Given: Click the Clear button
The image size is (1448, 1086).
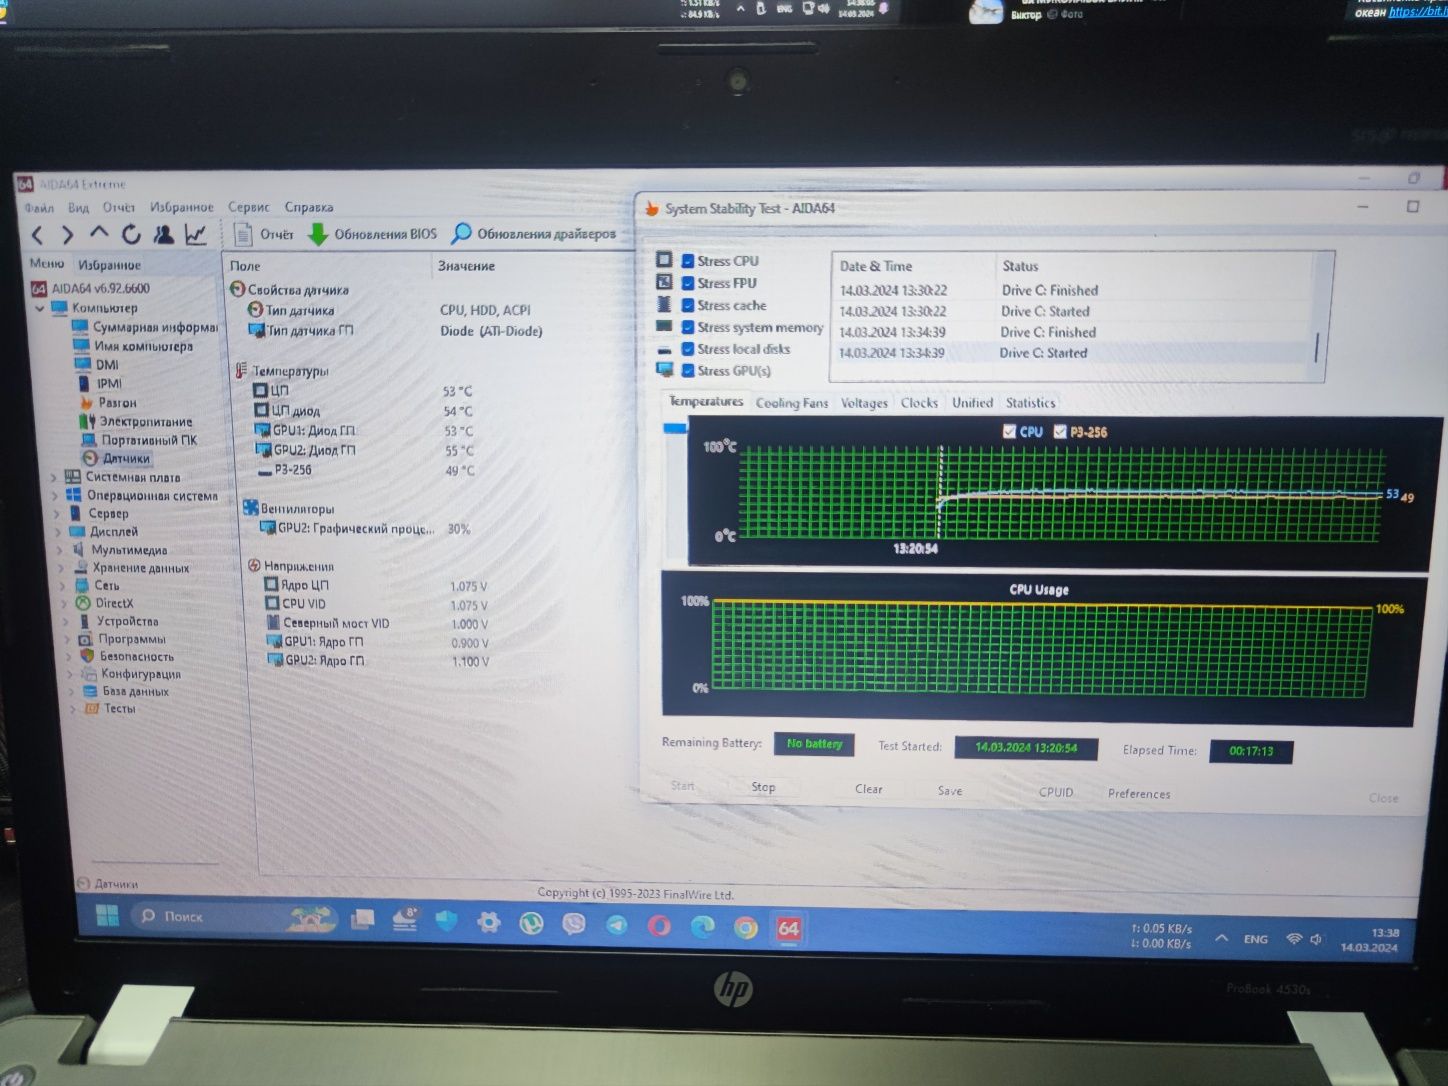Looking at the screenshot, I should pos(868,789).
